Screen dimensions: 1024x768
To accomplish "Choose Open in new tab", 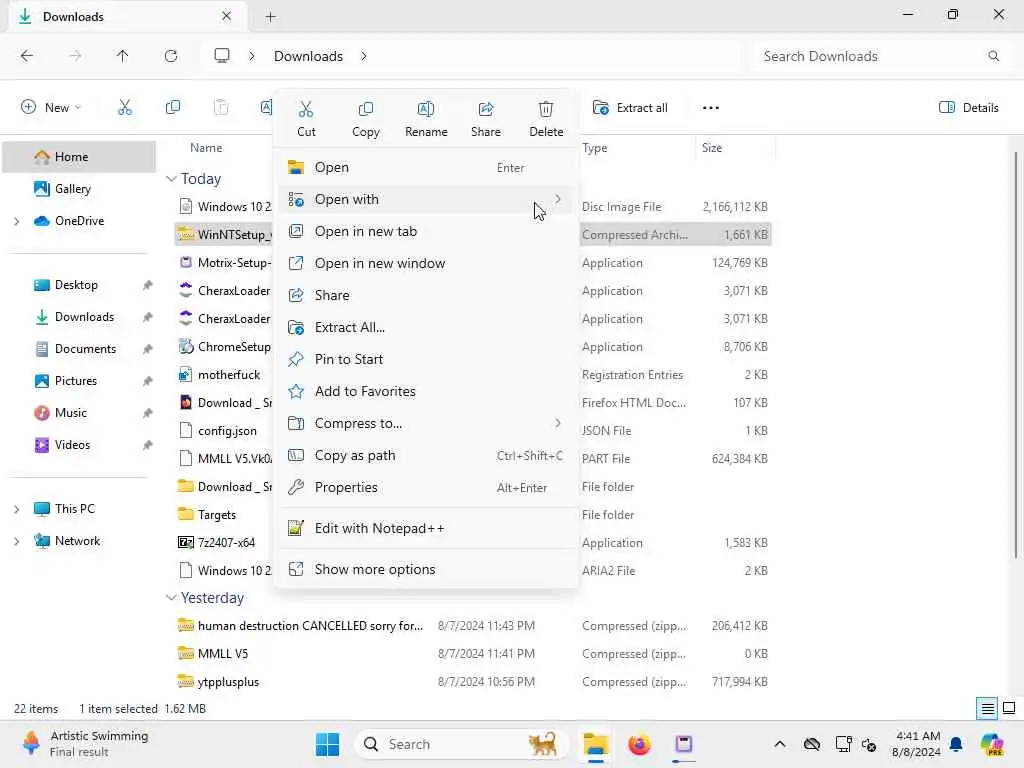I will pos(428,231).
